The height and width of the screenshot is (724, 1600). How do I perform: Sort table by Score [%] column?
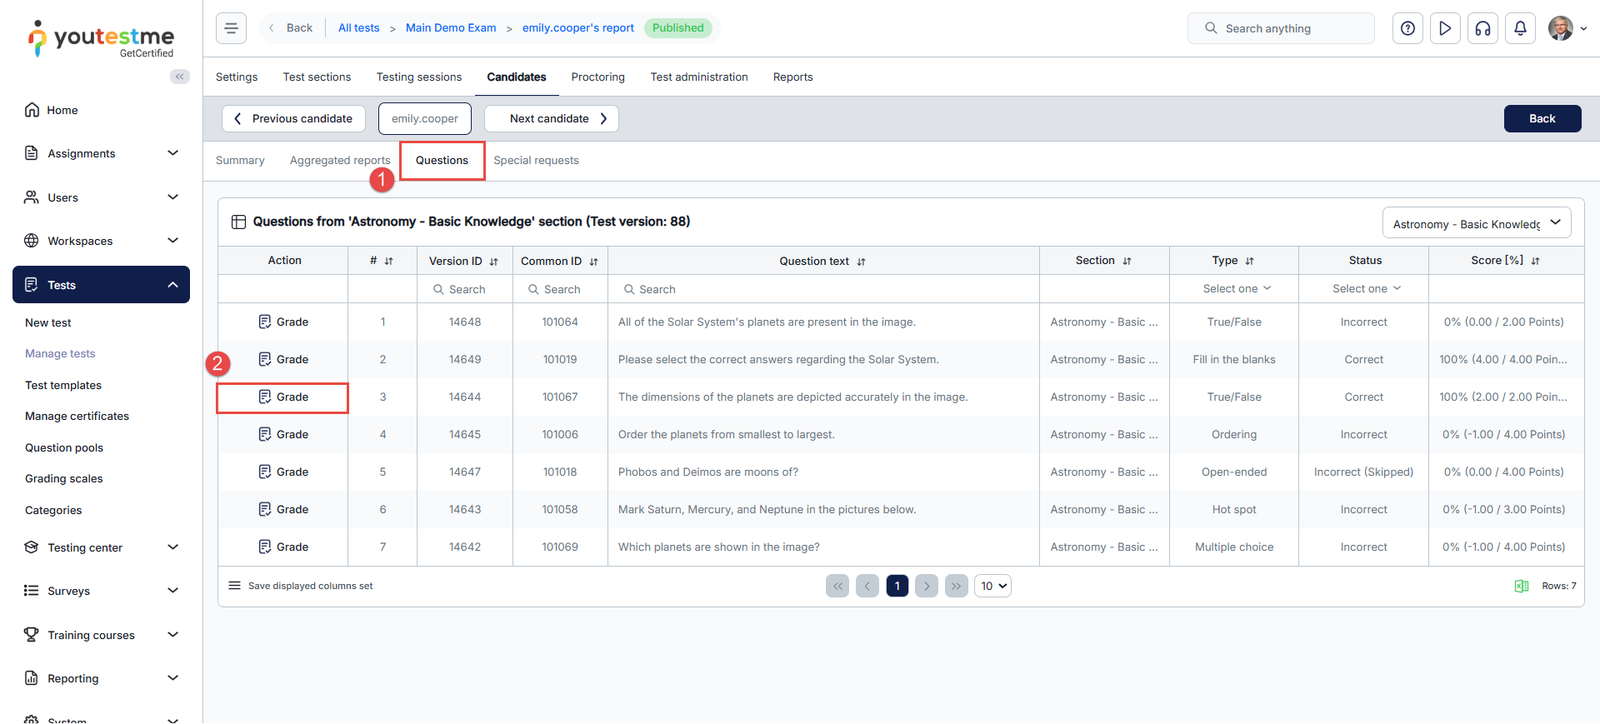(1535, 261)
